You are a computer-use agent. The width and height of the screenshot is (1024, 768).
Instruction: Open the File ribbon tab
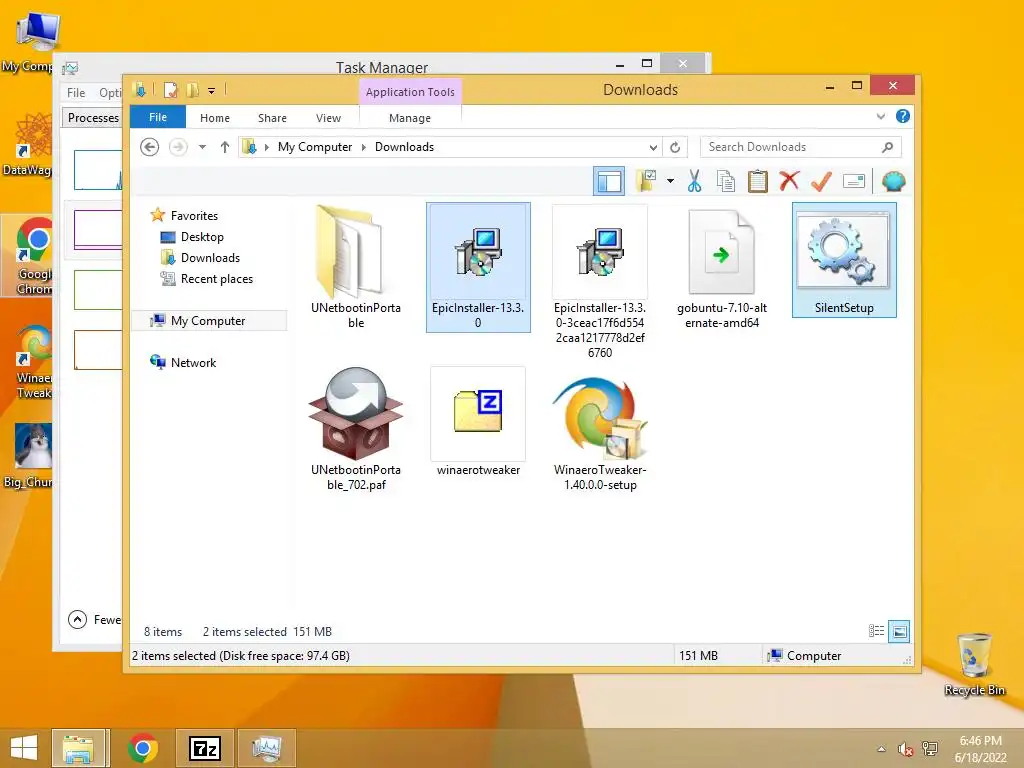[x=158, y=117]
